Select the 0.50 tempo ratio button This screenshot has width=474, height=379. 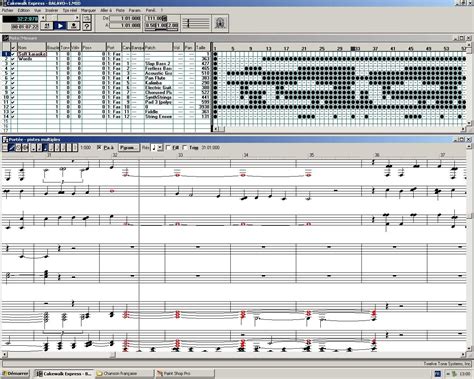pos(151,25)
